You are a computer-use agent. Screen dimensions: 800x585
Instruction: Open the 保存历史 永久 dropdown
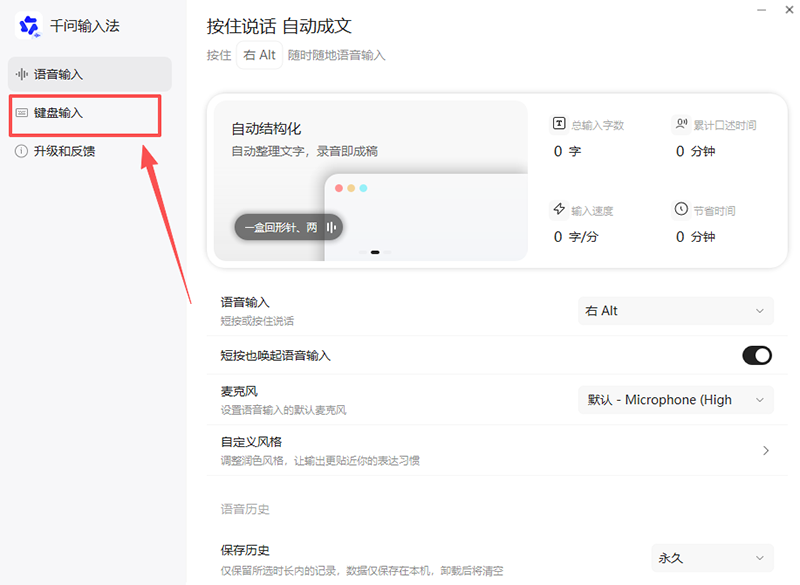click(712, 558)
